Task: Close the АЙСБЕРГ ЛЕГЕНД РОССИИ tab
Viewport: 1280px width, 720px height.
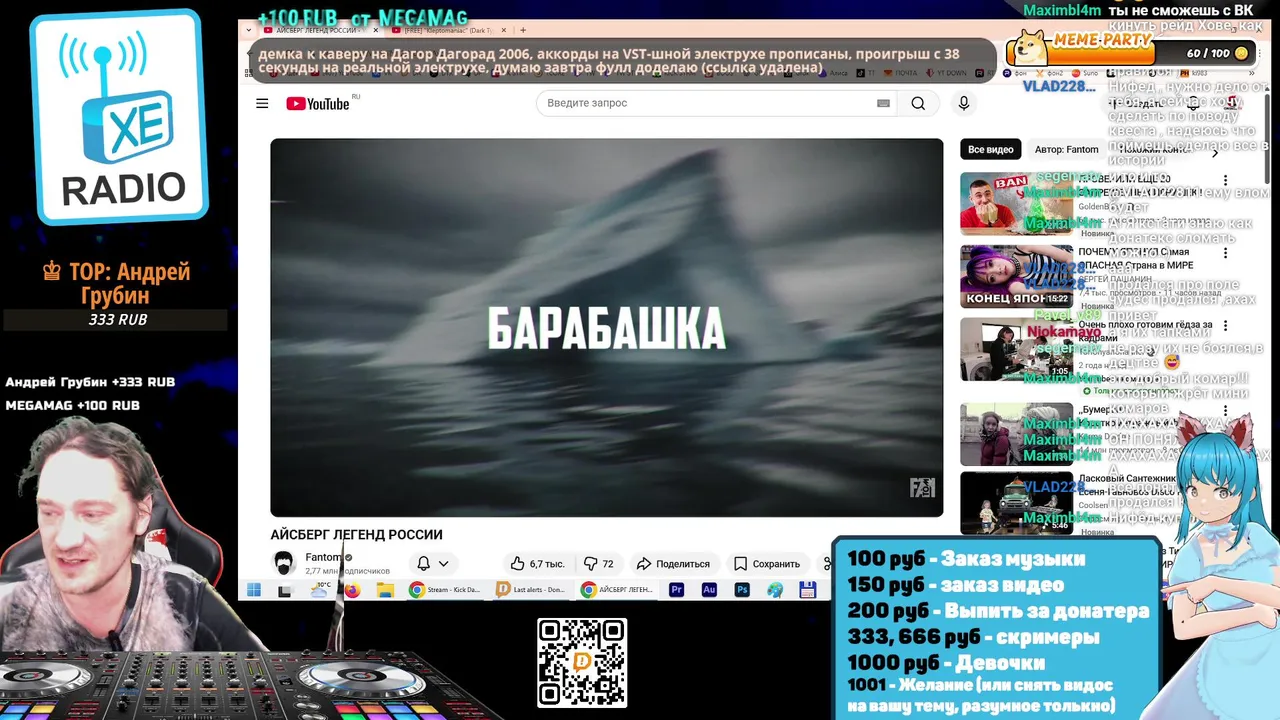Action: (x=375, y=30)
